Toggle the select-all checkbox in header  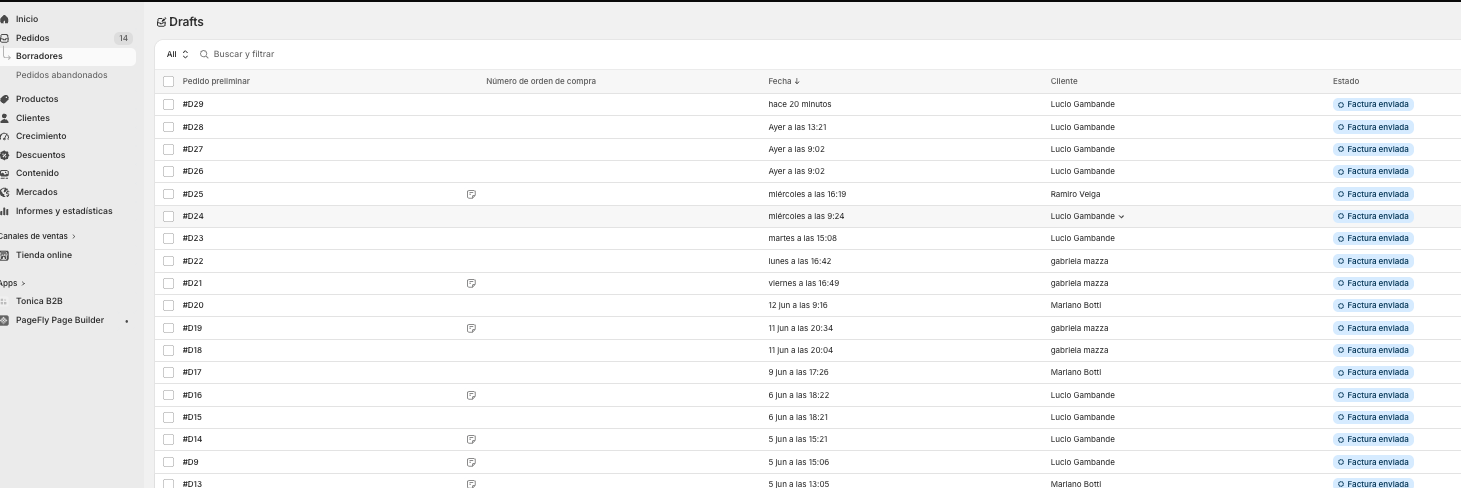coord(168,81)
